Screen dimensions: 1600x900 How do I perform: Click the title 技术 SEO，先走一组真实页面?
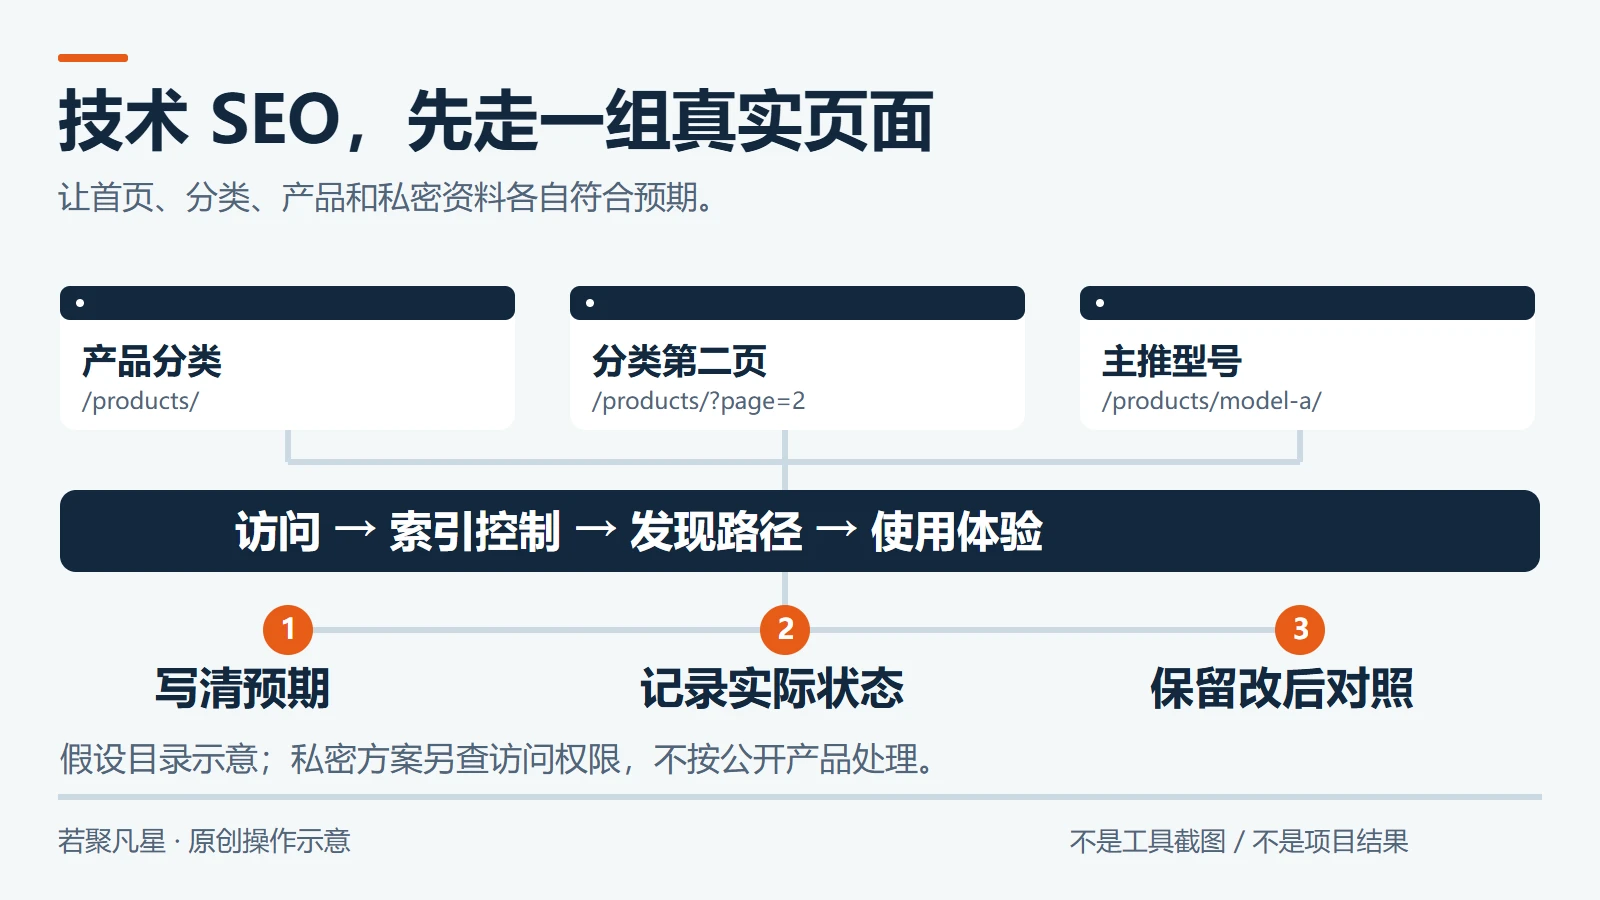point(495,121)
